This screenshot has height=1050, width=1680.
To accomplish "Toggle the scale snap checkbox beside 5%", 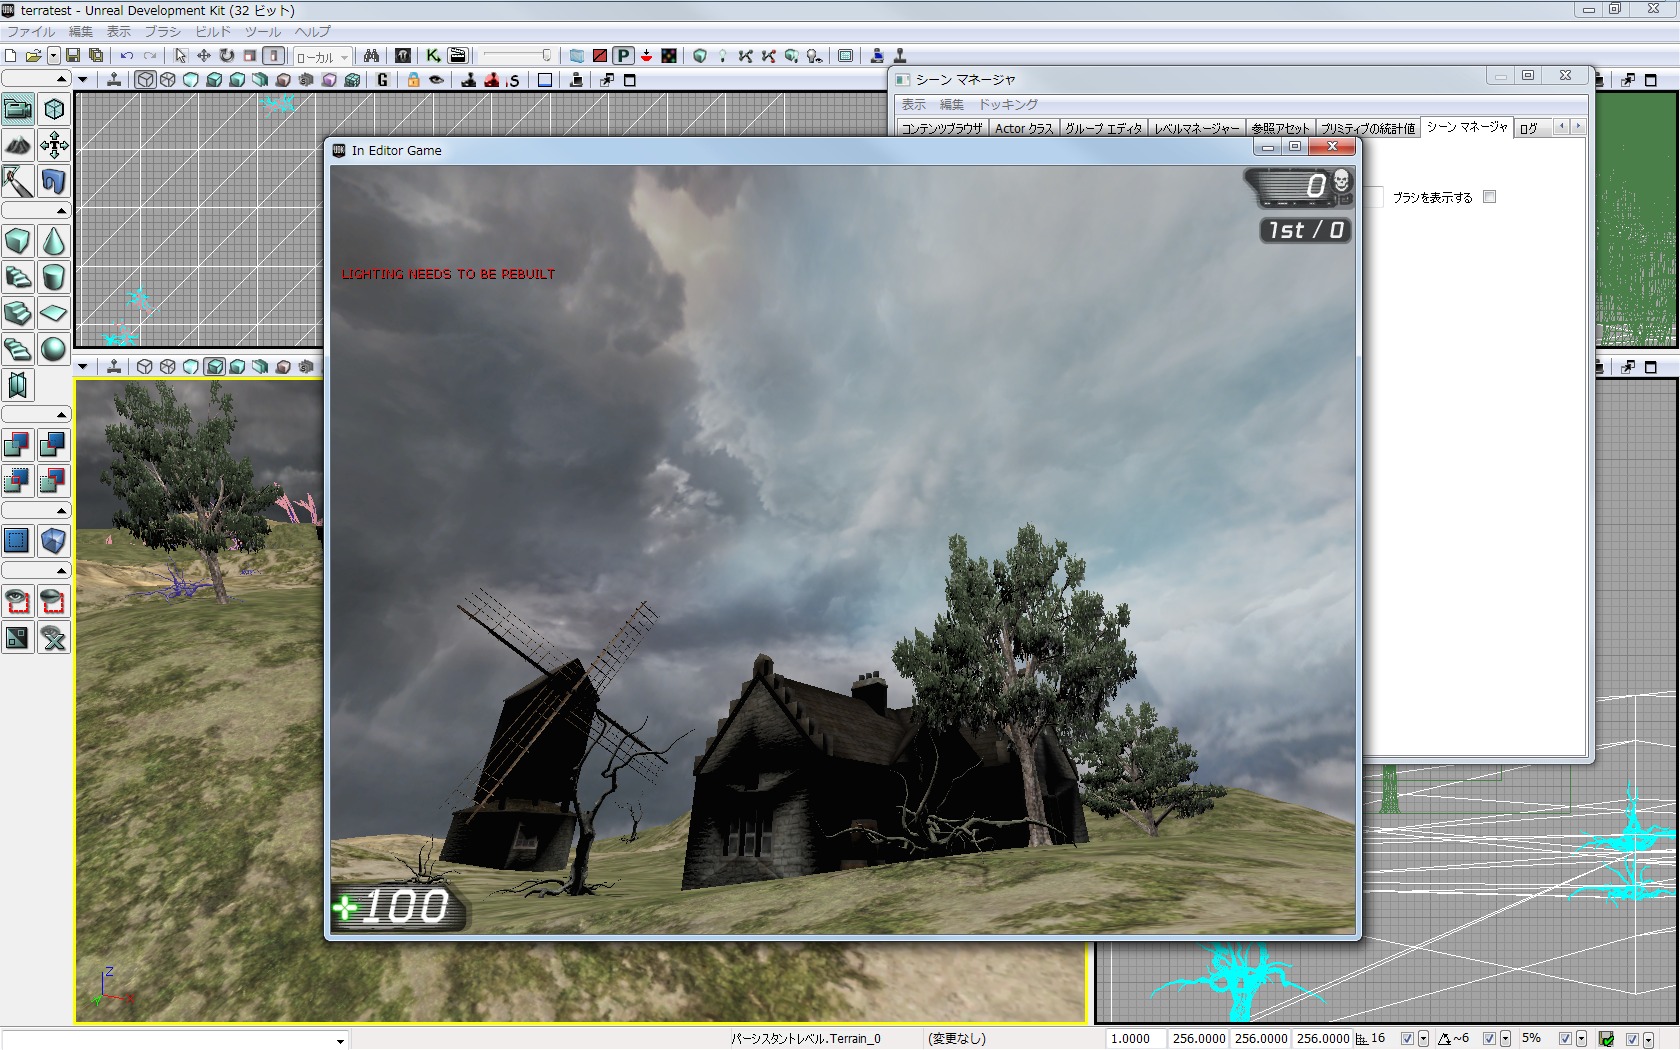I will (1565, 1039).
